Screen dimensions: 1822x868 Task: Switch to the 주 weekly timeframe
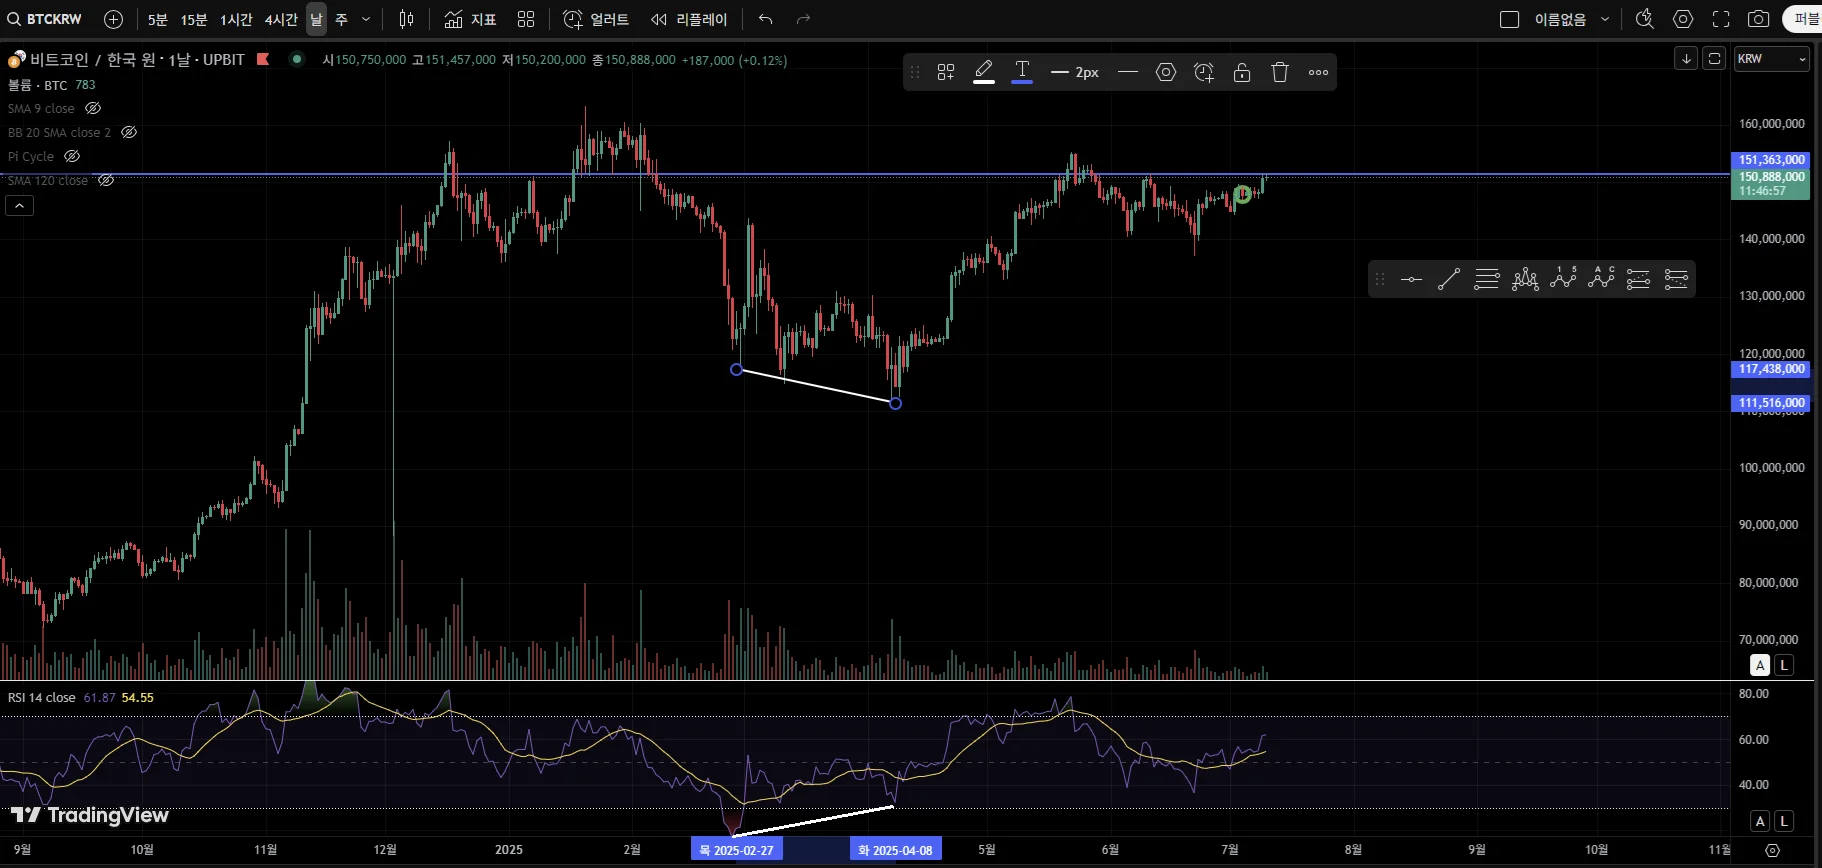point(341,19)
